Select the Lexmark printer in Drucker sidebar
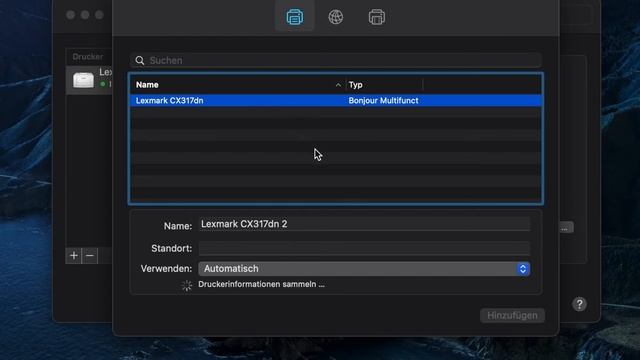This screenshot has width=640, height=360. (x=89, y=80)
